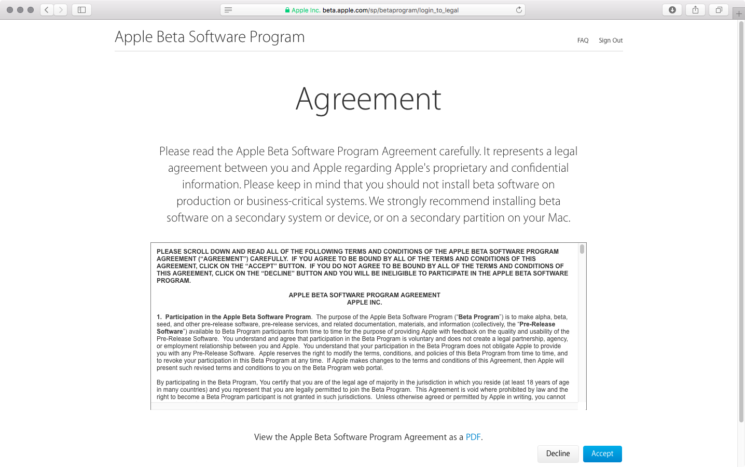
Task: Toggle the Safari sidebar button
Action: coord(82,10)
